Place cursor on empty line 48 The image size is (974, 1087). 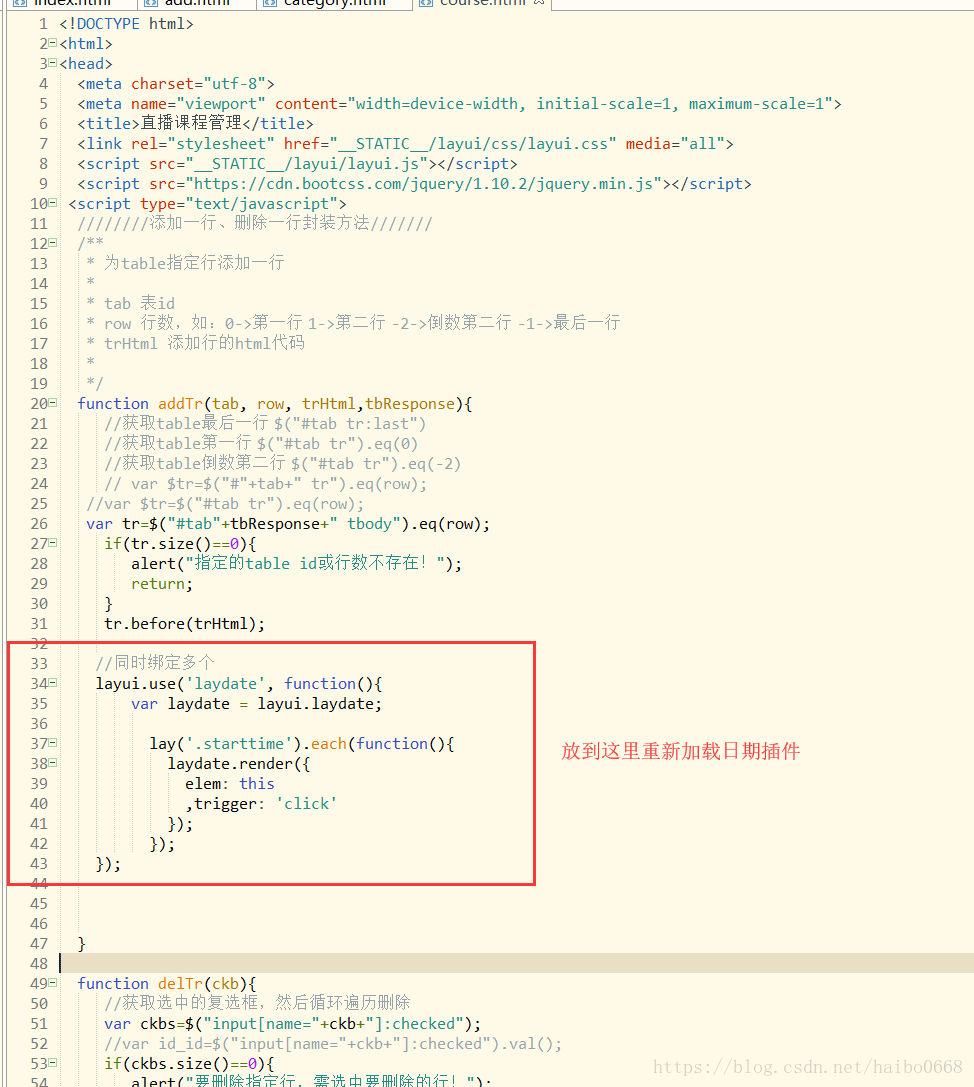(516, 963)
